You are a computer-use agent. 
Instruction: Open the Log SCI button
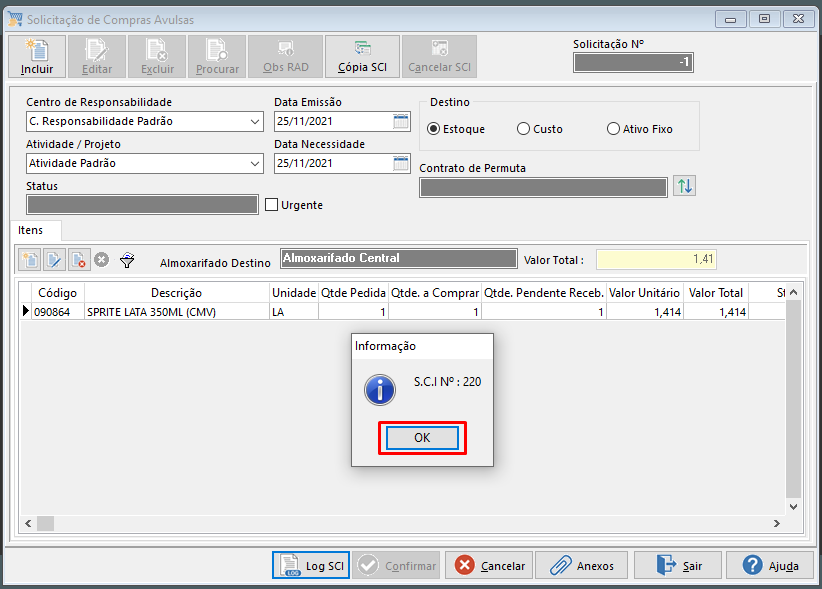[x=311, y=565]
